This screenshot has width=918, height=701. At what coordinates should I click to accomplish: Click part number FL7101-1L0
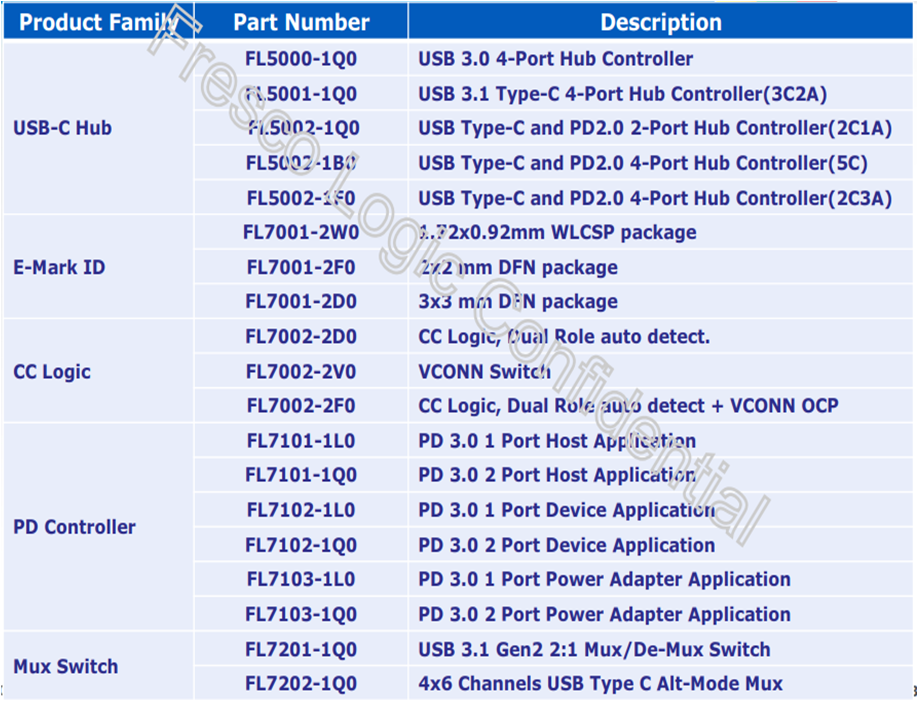(301, 441)
